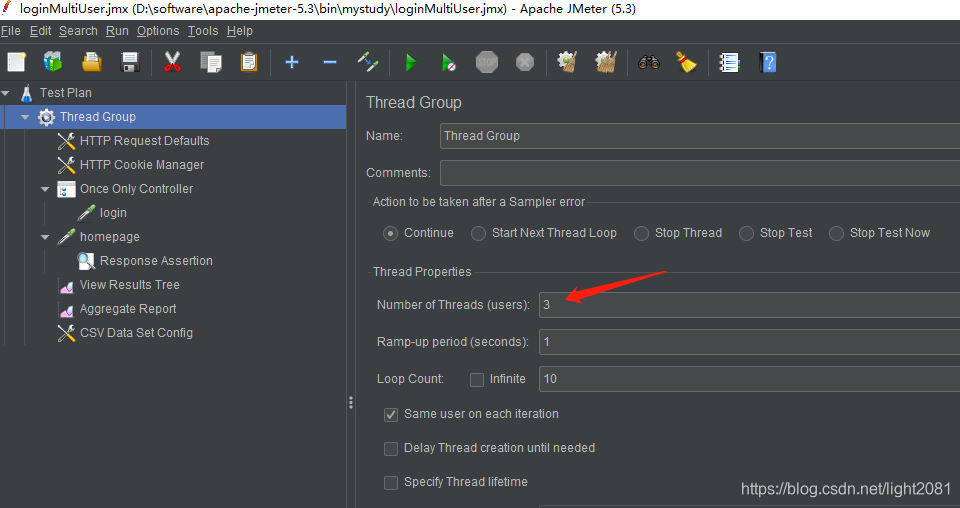The height and width of the screenshot is (508, 960).
Task: Collapse the Once Only Controller node
Action: [x=45, y=189]
